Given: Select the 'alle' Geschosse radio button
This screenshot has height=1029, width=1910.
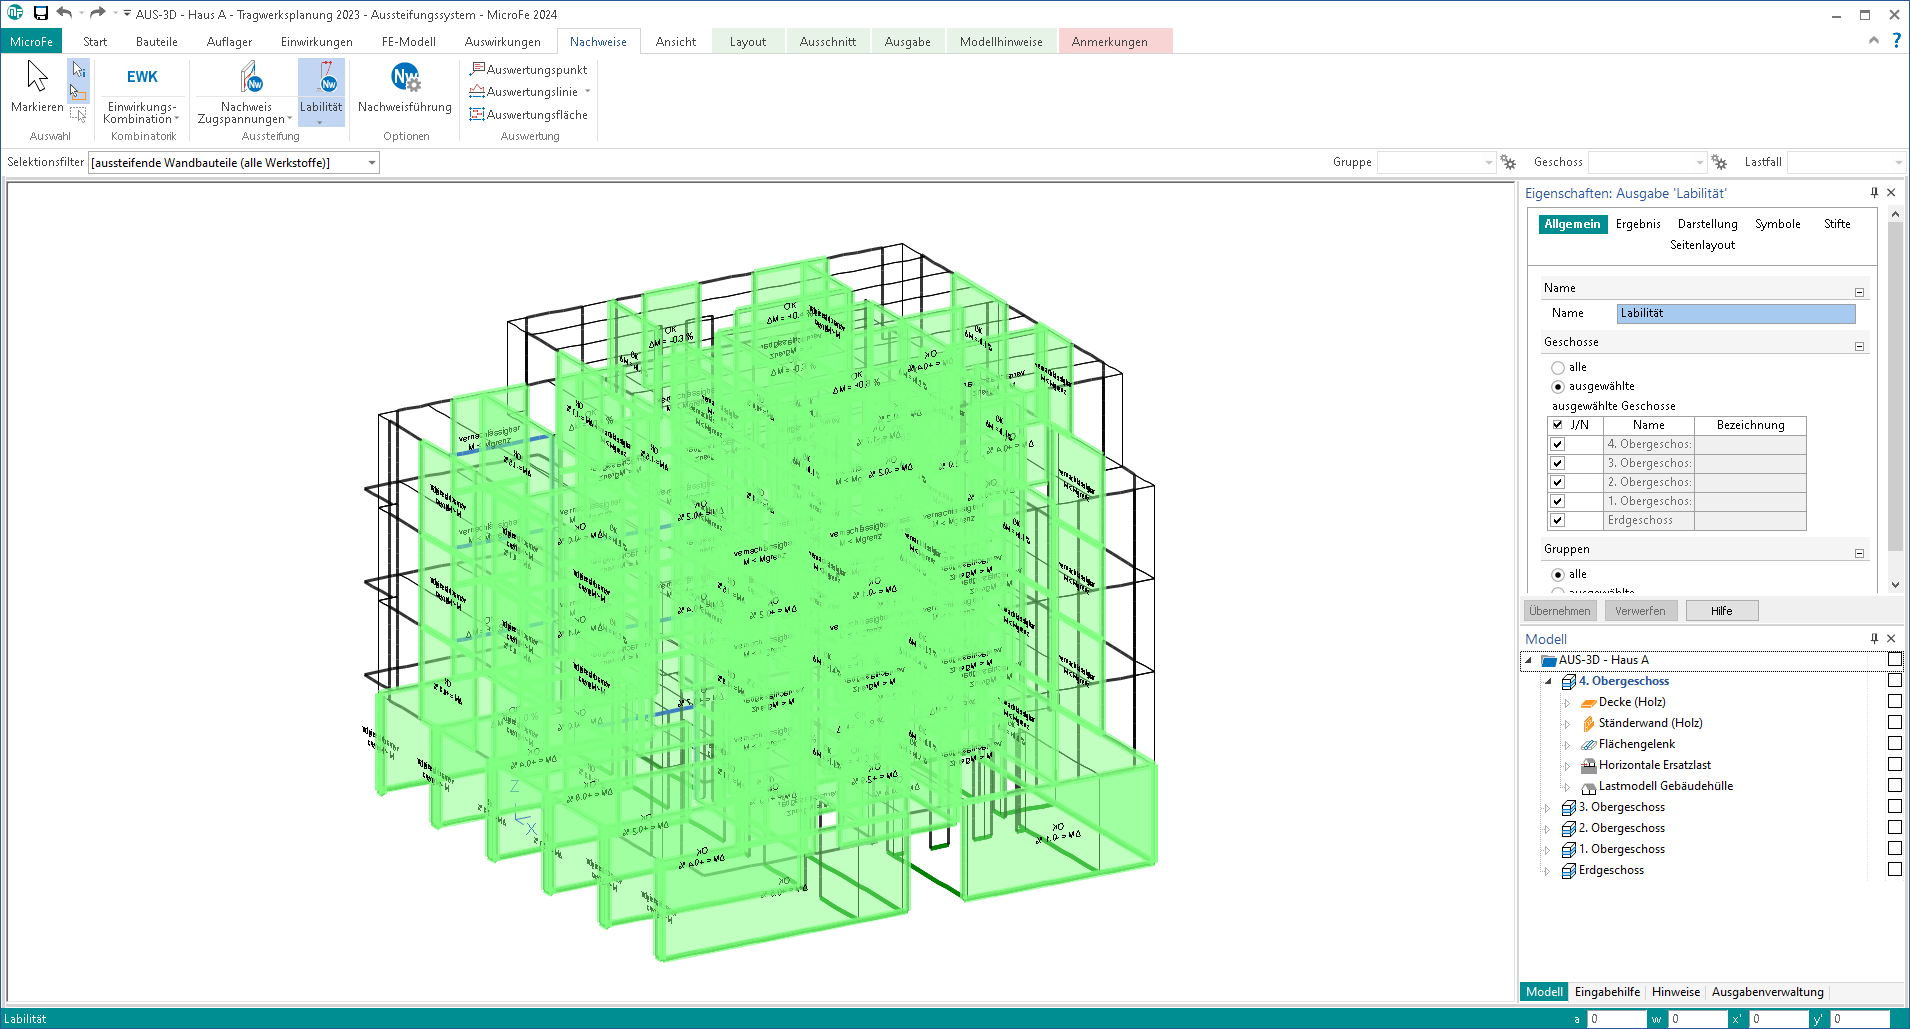Looking at the screenshot, I should [1558, 368].
